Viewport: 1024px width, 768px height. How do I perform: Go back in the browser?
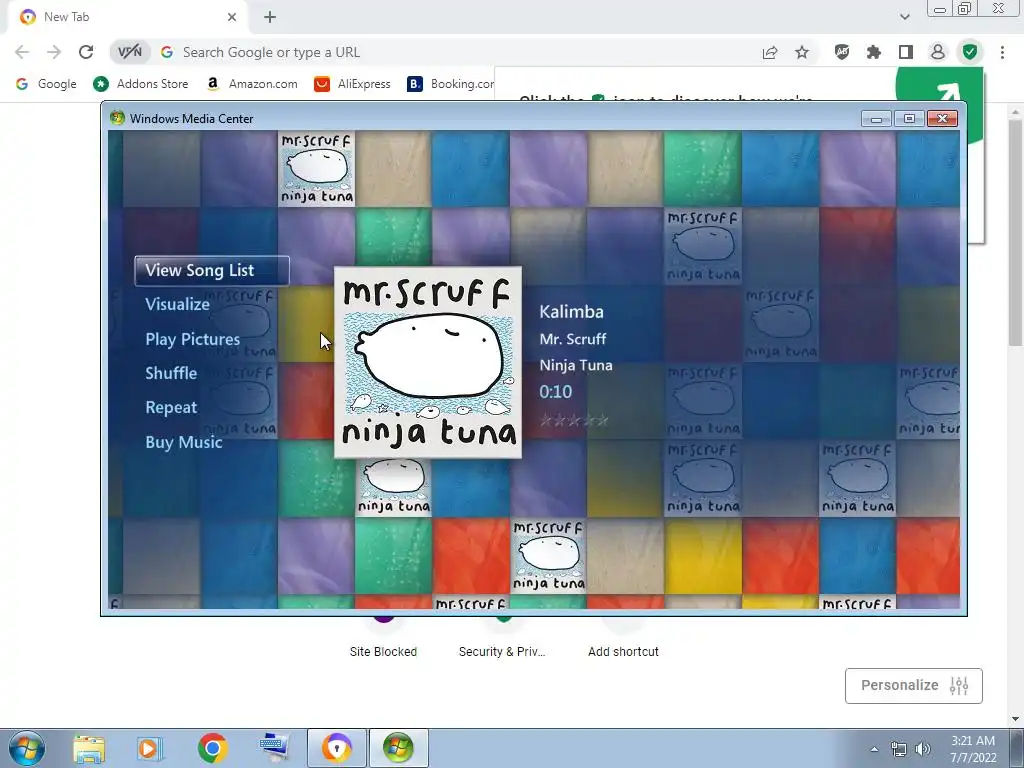(22, 52)
